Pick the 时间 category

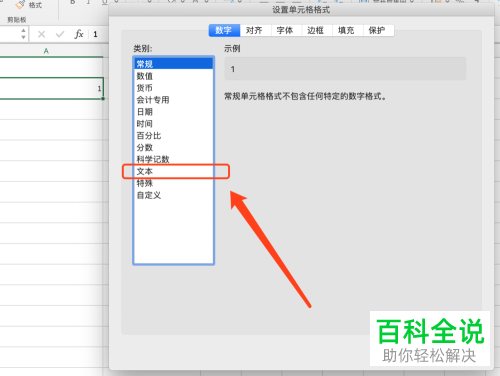tap(173, 124)
